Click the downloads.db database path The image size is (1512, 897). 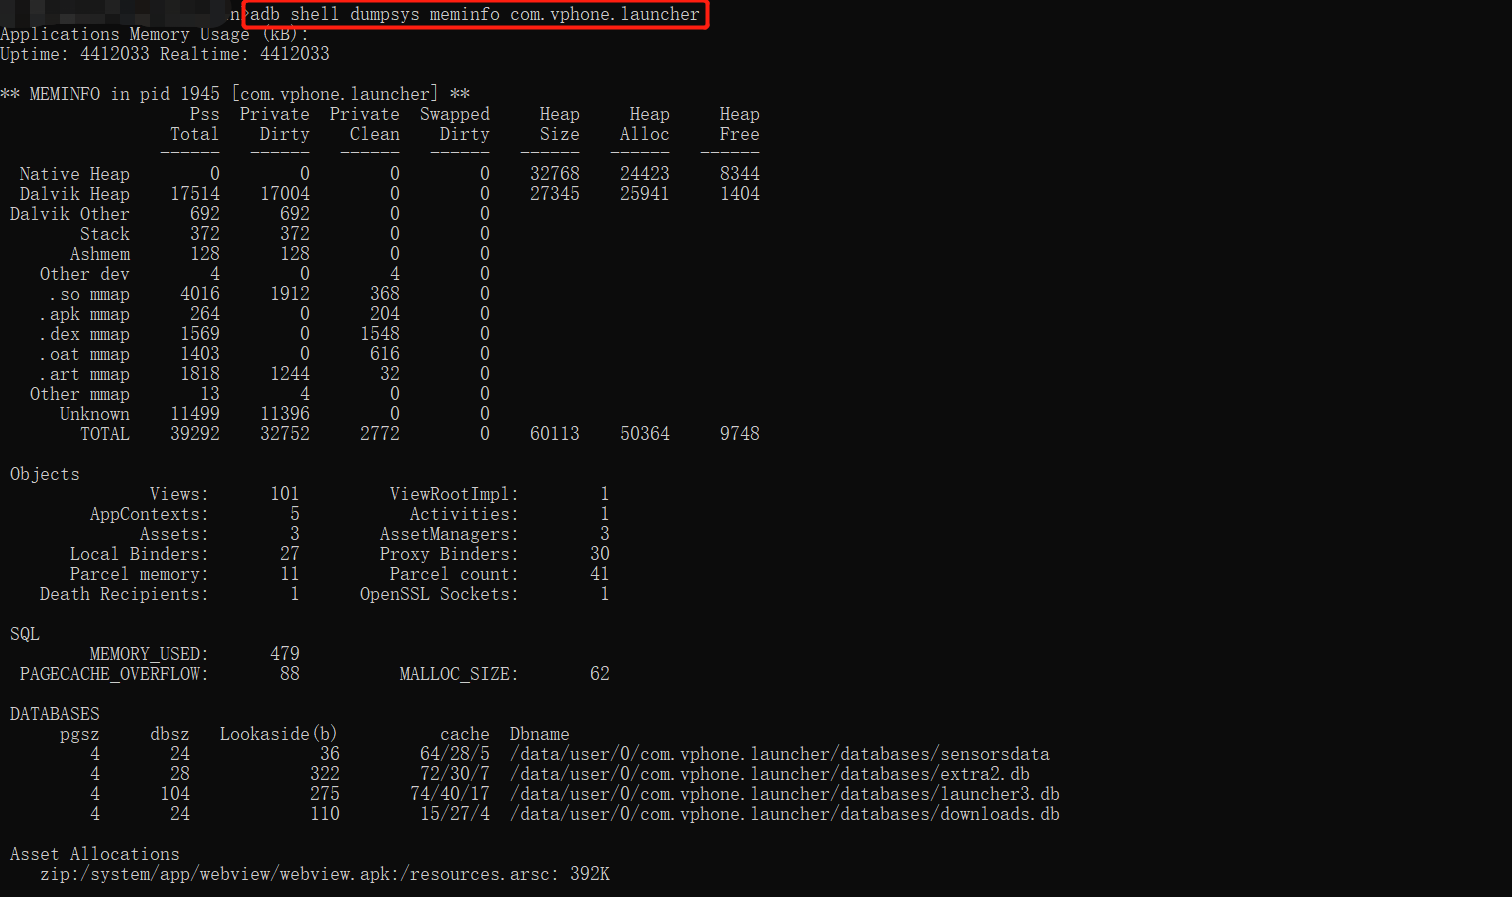coord(785,814)
